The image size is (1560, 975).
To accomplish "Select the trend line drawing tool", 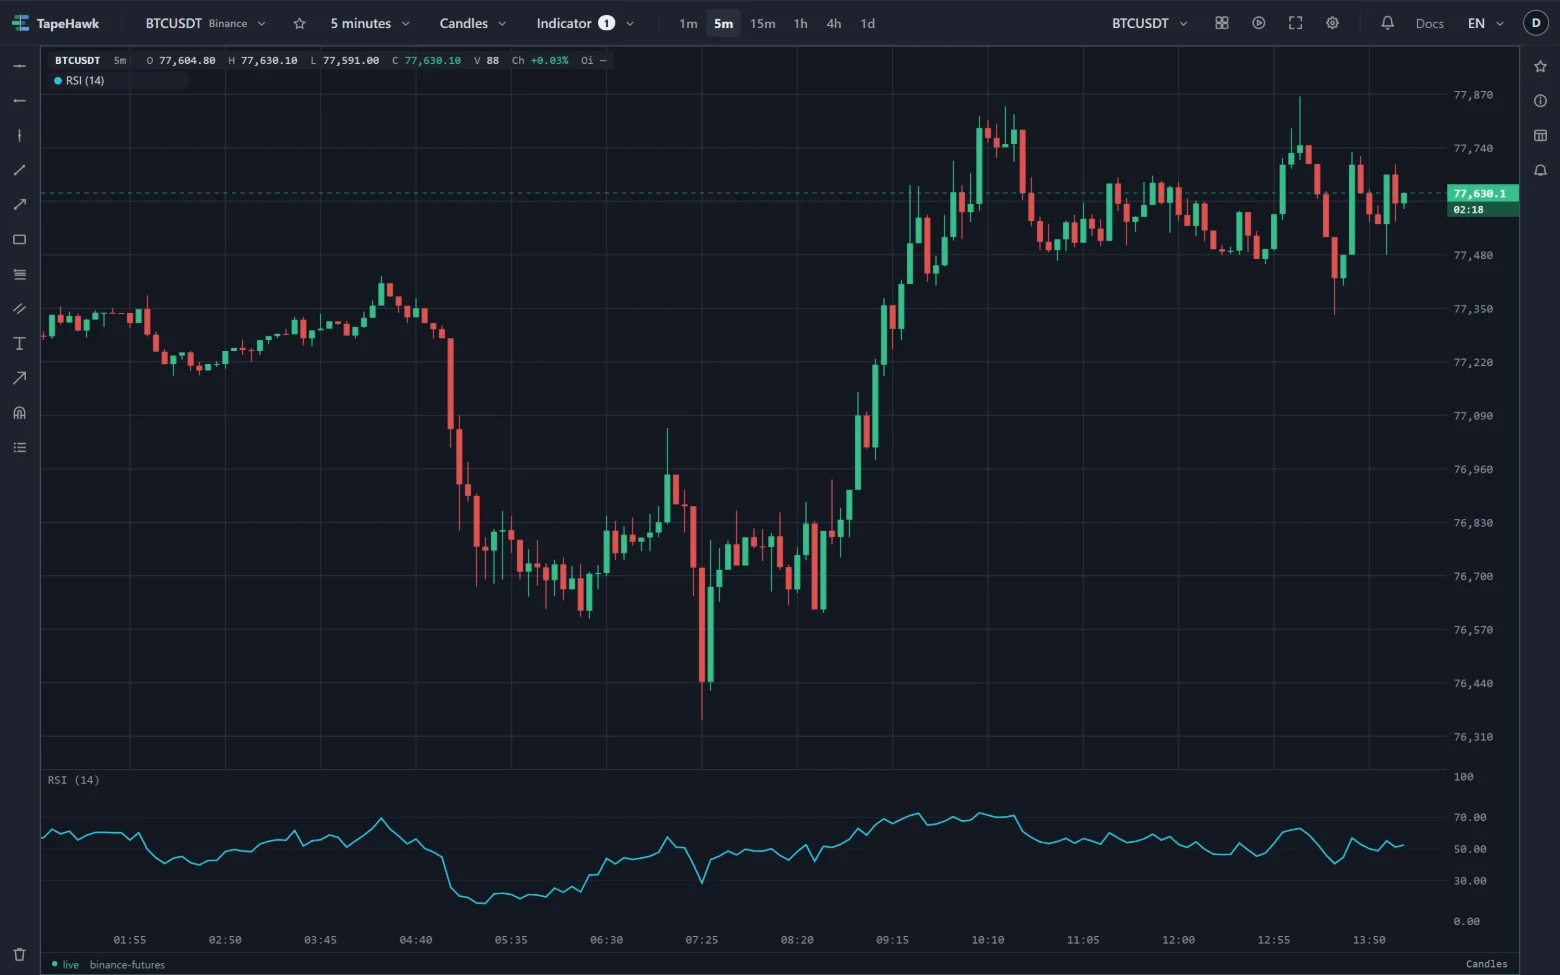I will [x=19, y=170].
